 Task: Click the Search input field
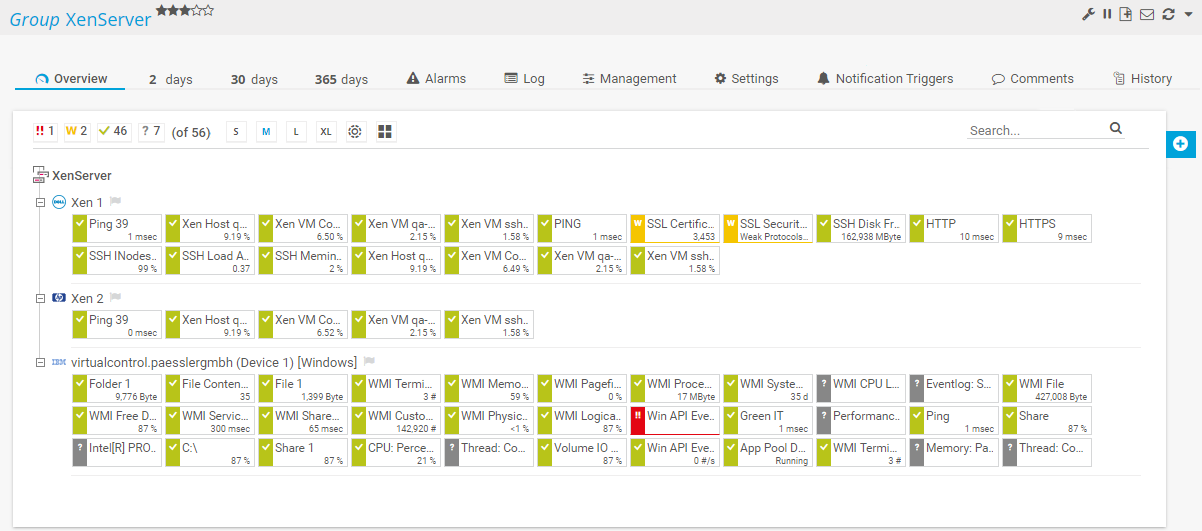[1036, 130]
